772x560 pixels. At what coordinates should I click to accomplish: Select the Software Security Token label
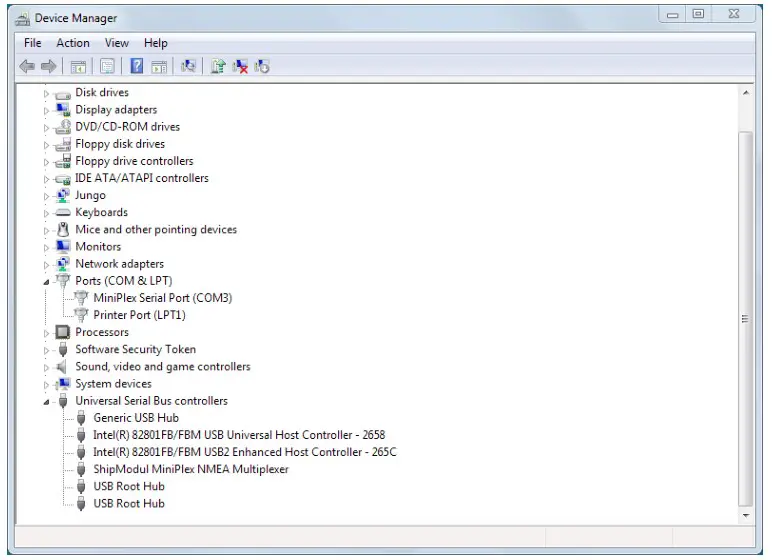click(135, 349)
